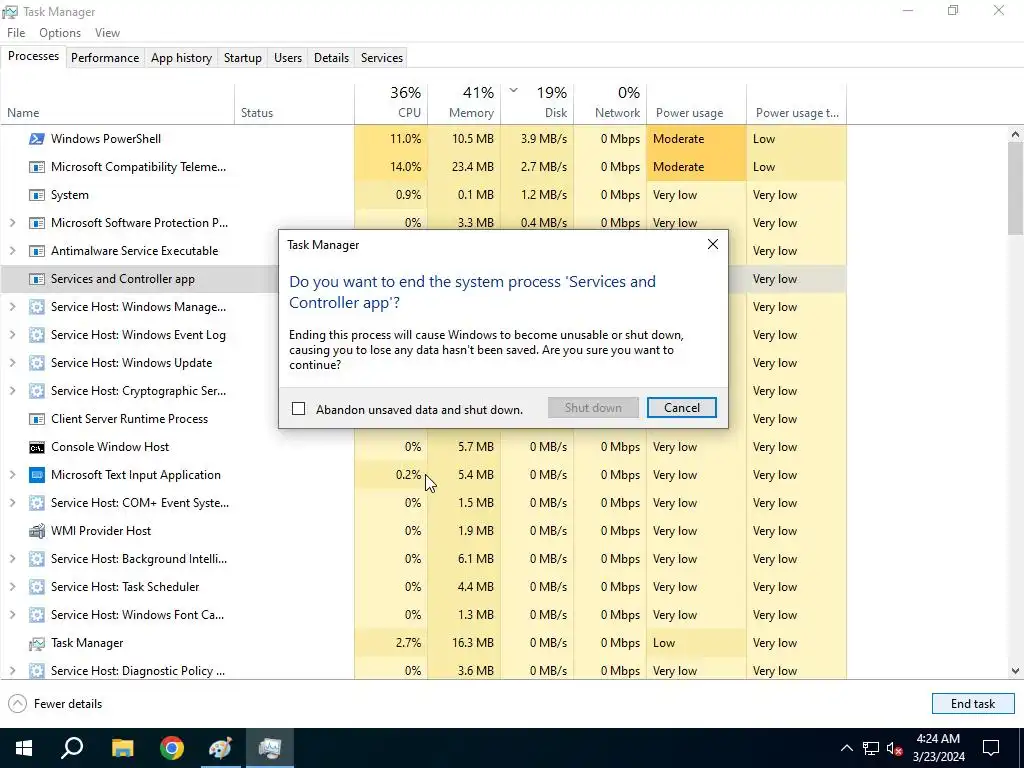Click the Console Window Host icon

pyautogui.click(x=37, y=447)
